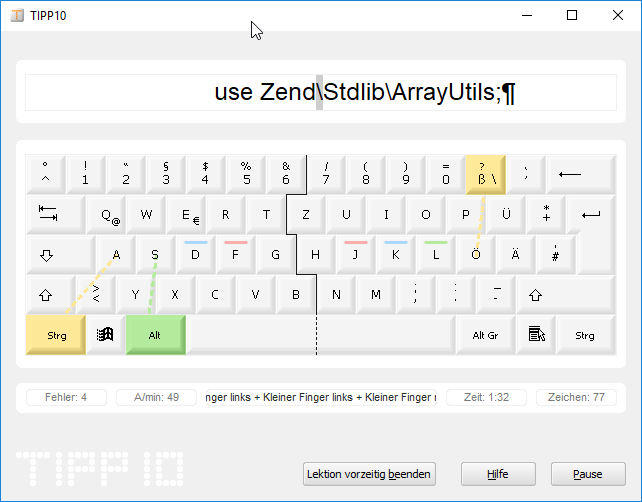
Task: Click the circumflex degree key
Action: (x=45, y=174)
